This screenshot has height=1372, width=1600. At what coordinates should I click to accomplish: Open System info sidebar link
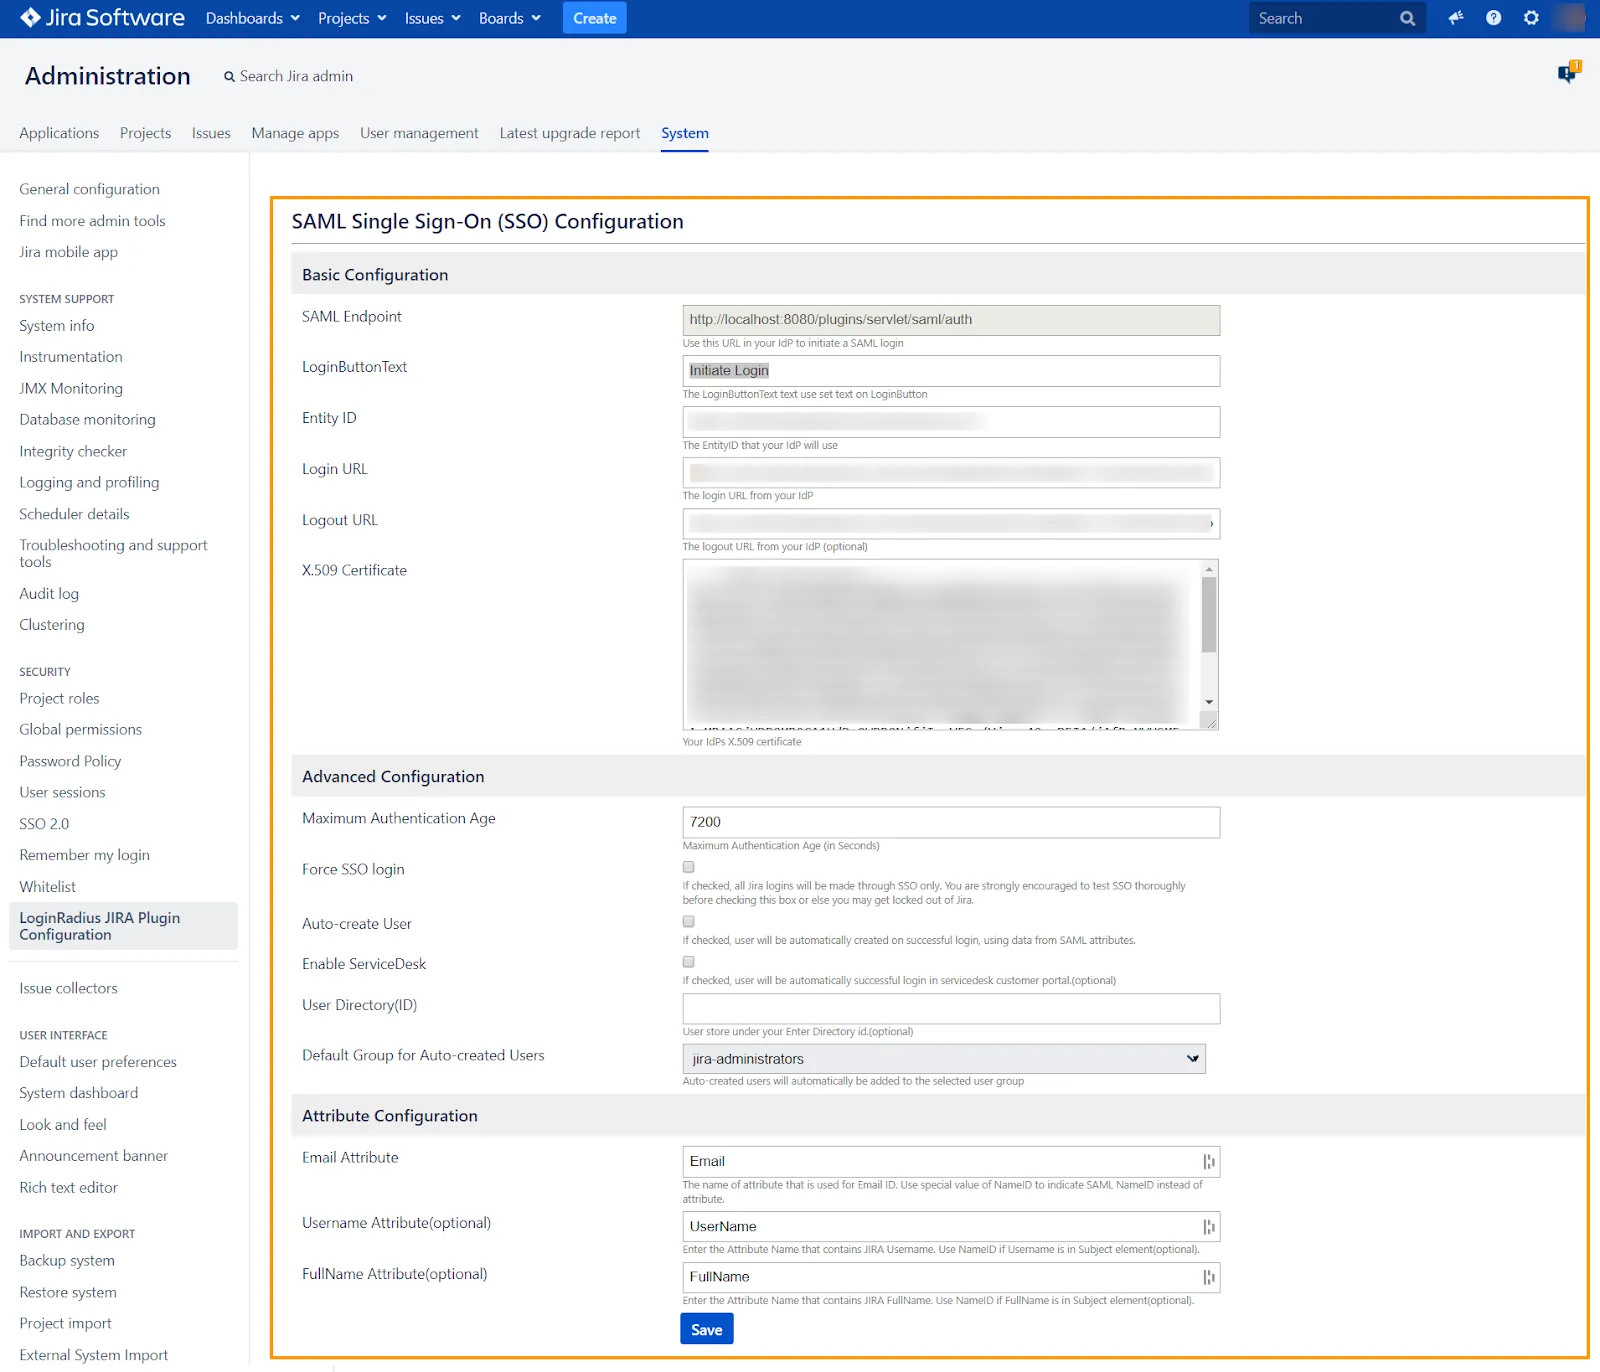pyautogui.click(x=57, y=326)
